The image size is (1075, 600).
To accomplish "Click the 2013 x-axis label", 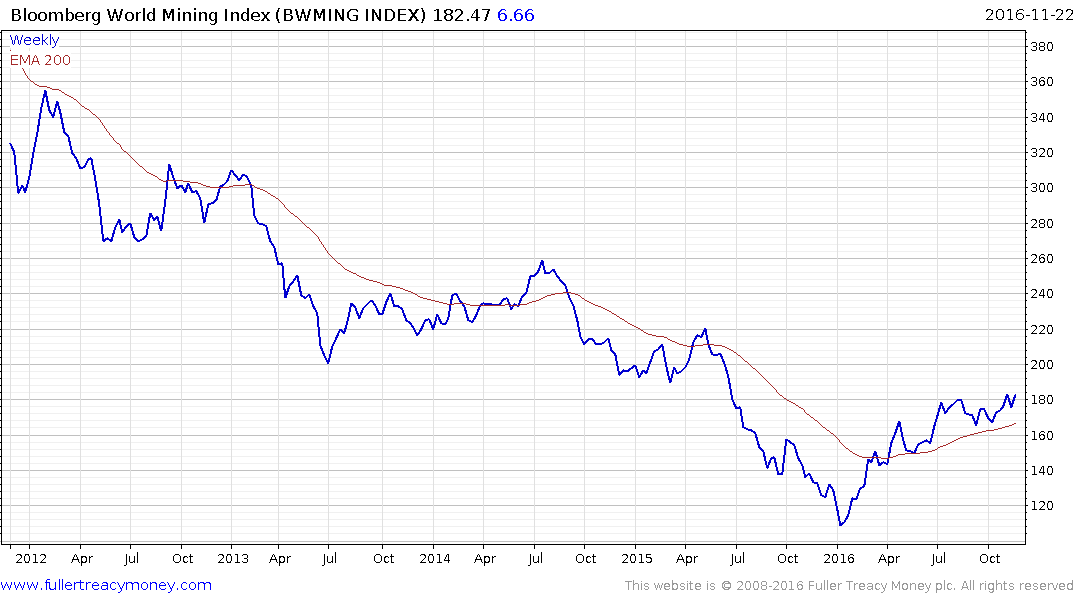I will point(233,558).
